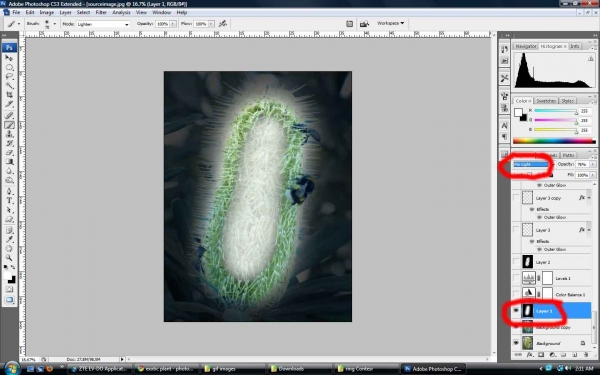Switch to the Swatches tab
The image size is (600, 375).
click(x=546, y=101)
